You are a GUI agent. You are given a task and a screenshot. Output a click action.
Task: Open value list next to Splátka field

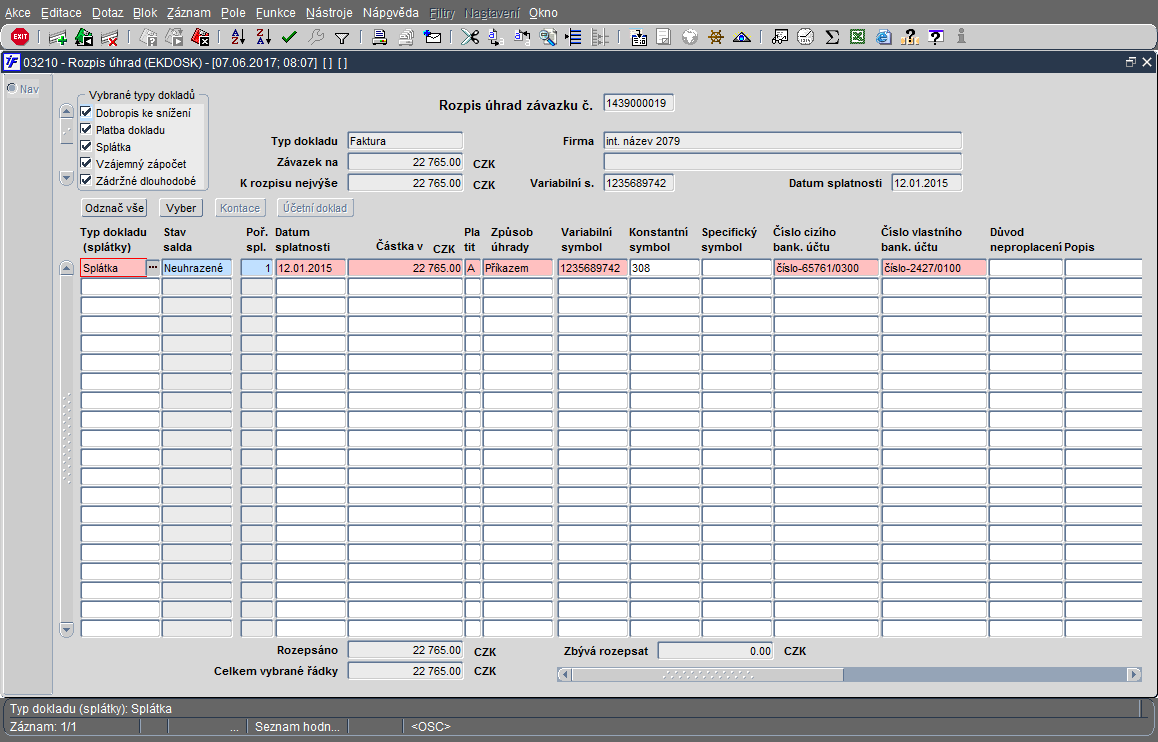coord(153,268)
